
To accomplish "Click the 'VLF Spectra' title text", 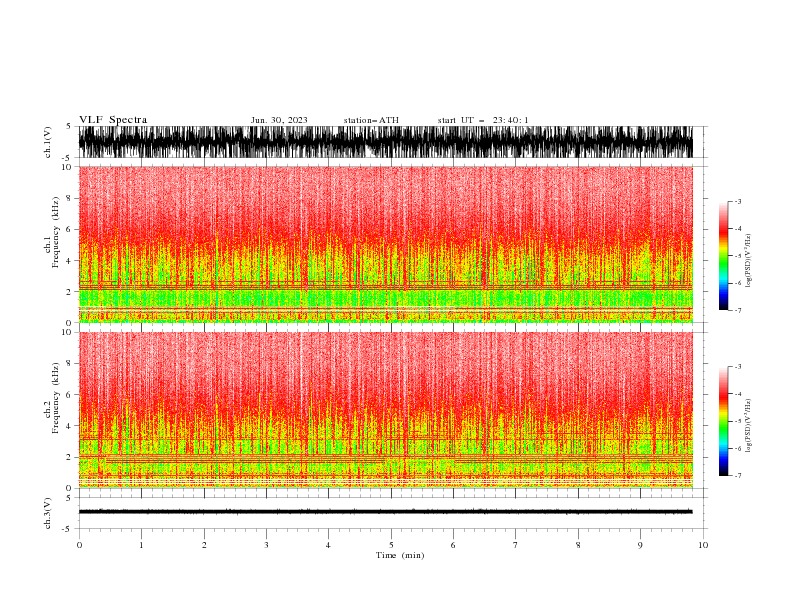I will (113, 120).
